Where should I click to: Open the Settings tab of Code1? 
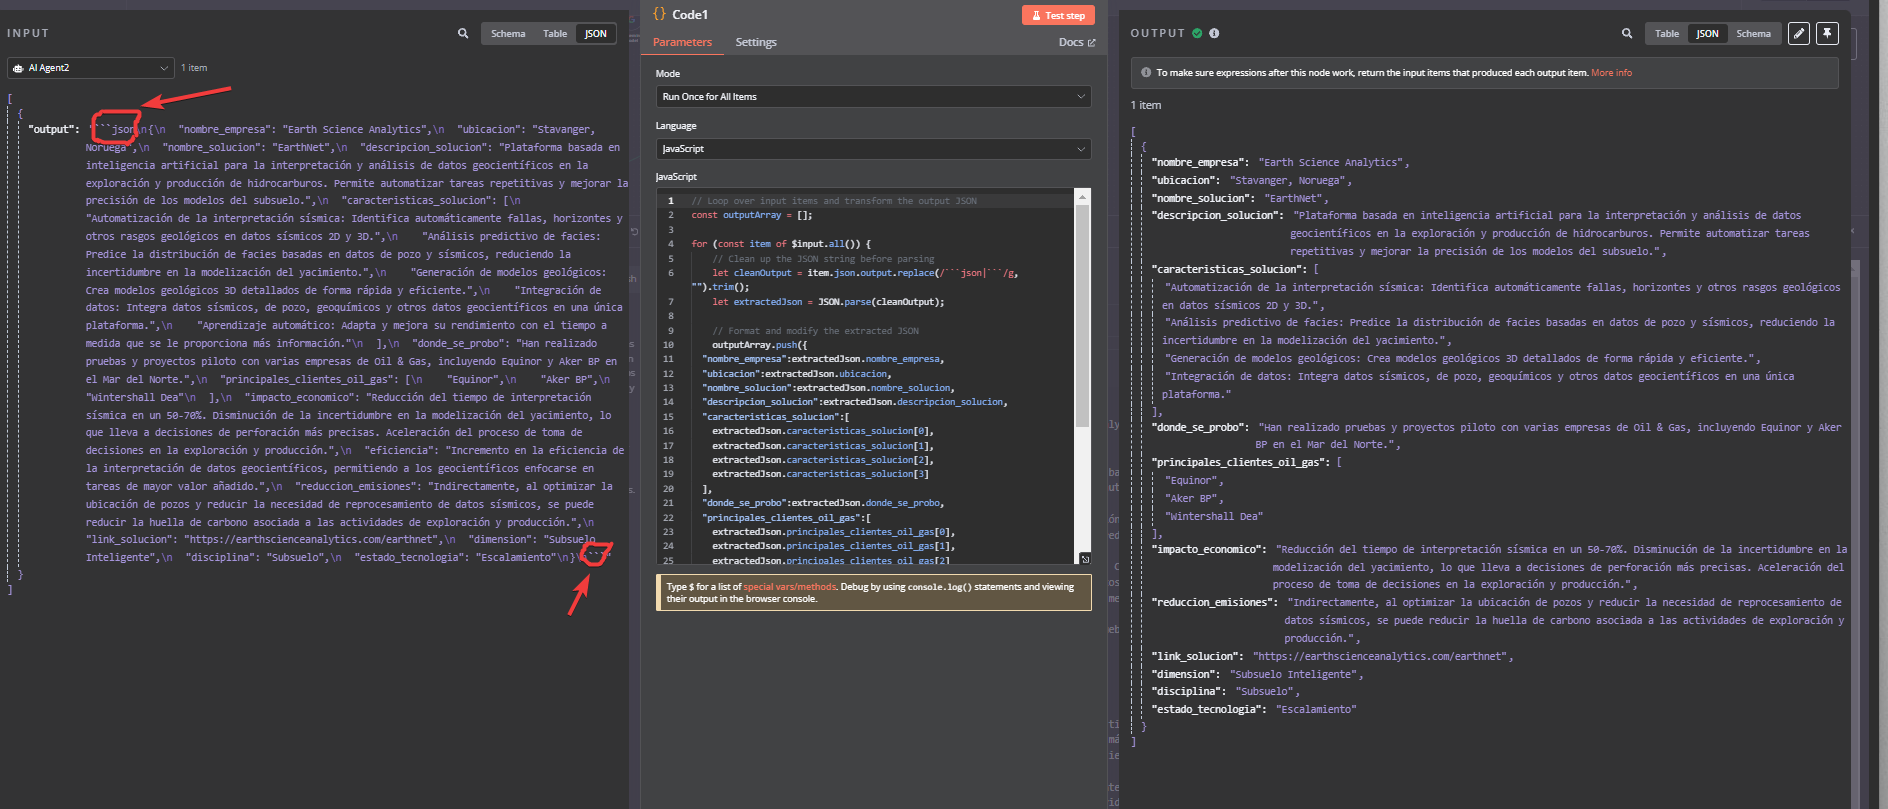pyautogui.click(x=756, y=42)
